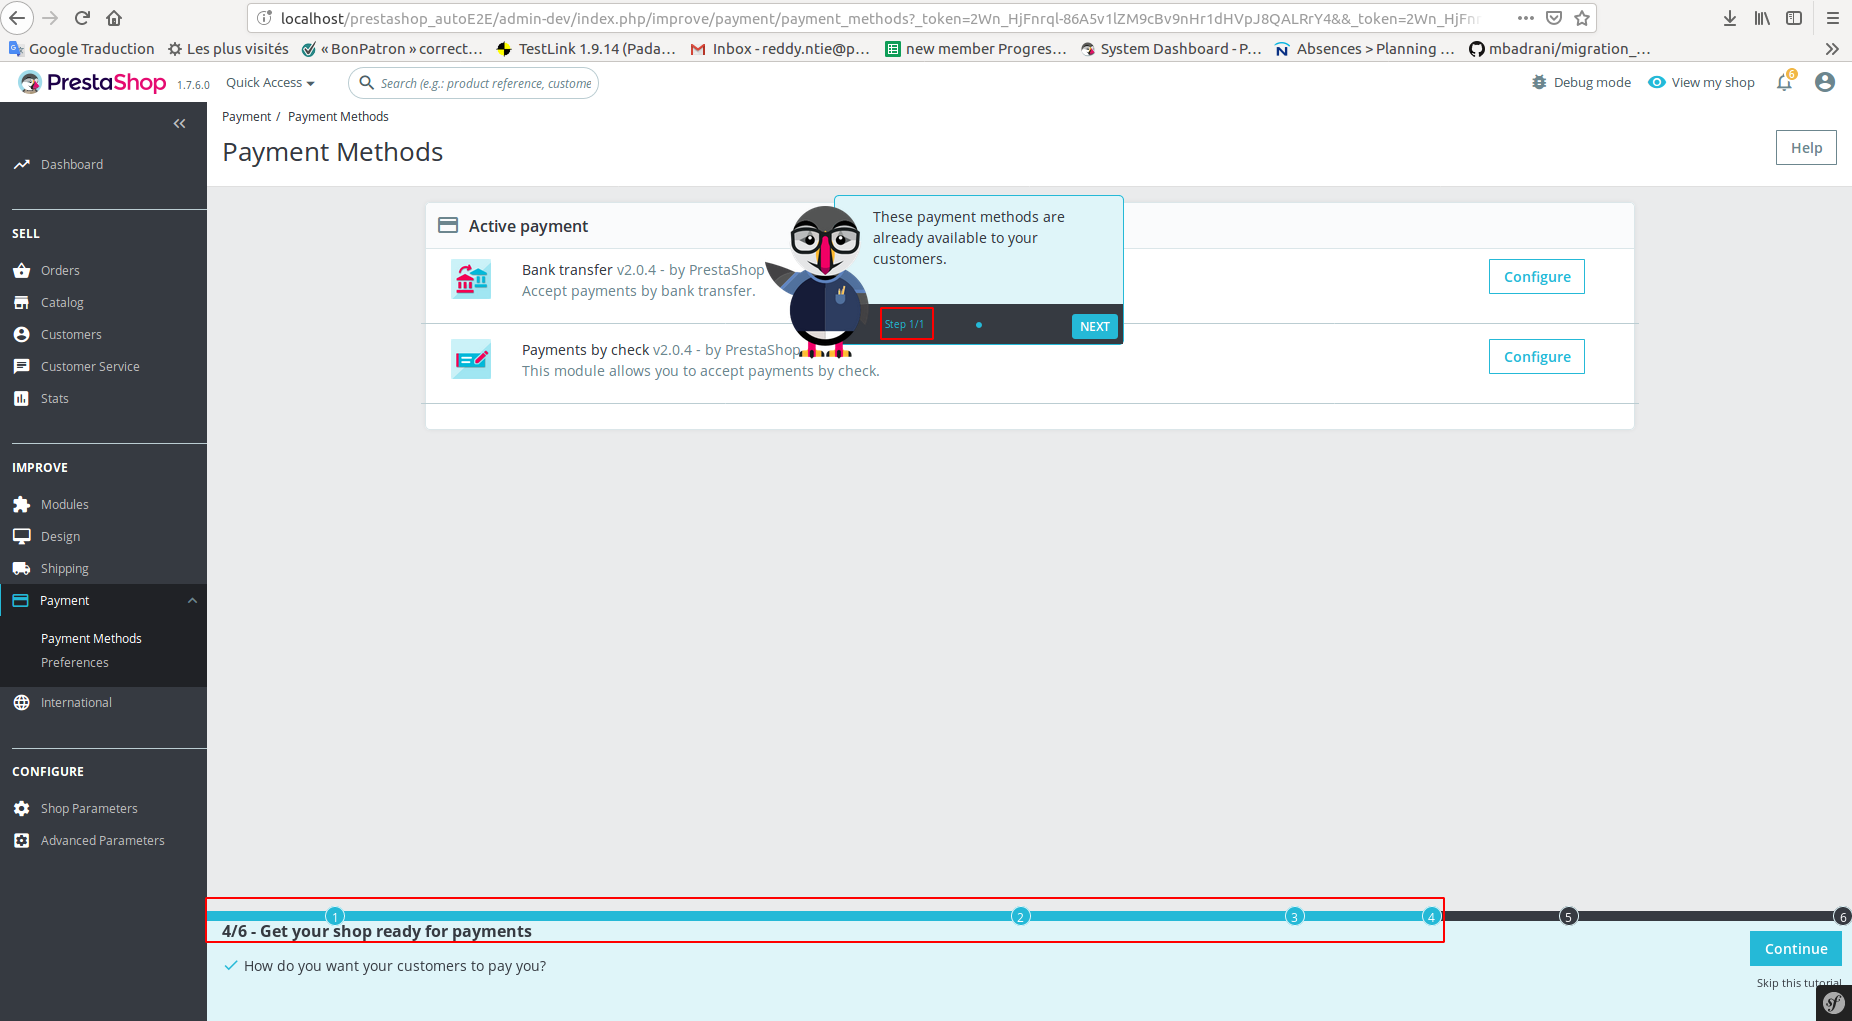This screenshot has width=1852, height=1021.
Task: Open the Symfony debug toolbar icon
Action: 1834,1003
